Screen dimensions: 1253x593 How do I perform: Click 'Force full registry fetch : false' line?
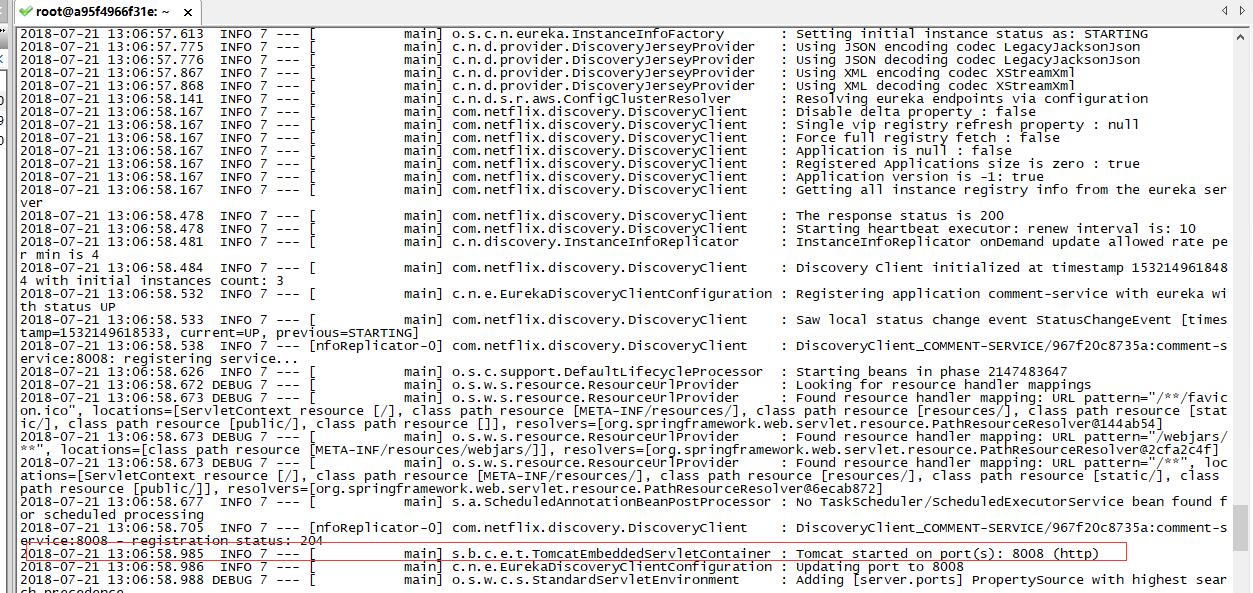[927, 138]
